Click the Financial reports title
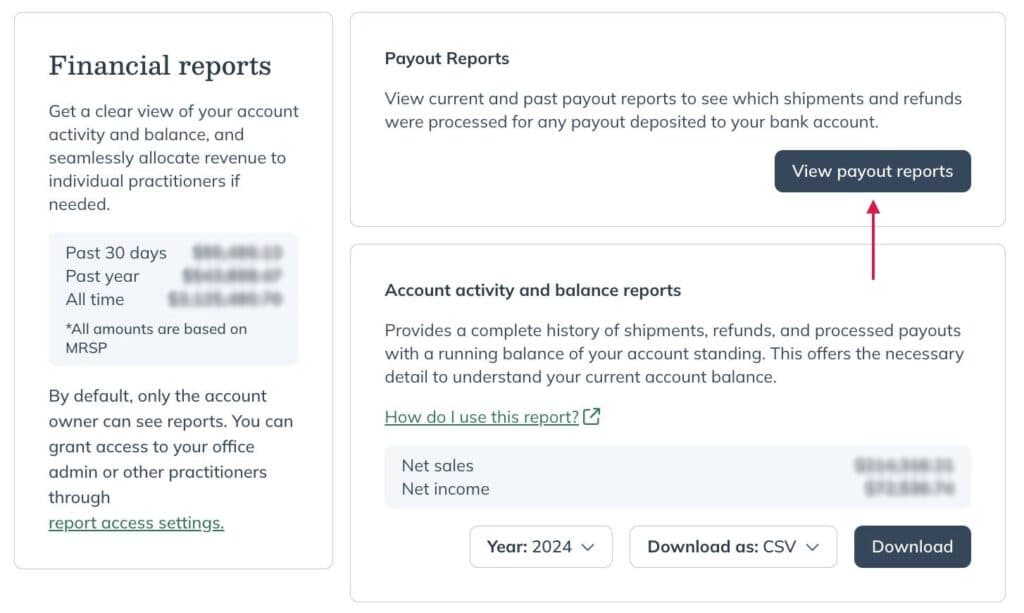 pyautogui.click(x=159, y=66)
